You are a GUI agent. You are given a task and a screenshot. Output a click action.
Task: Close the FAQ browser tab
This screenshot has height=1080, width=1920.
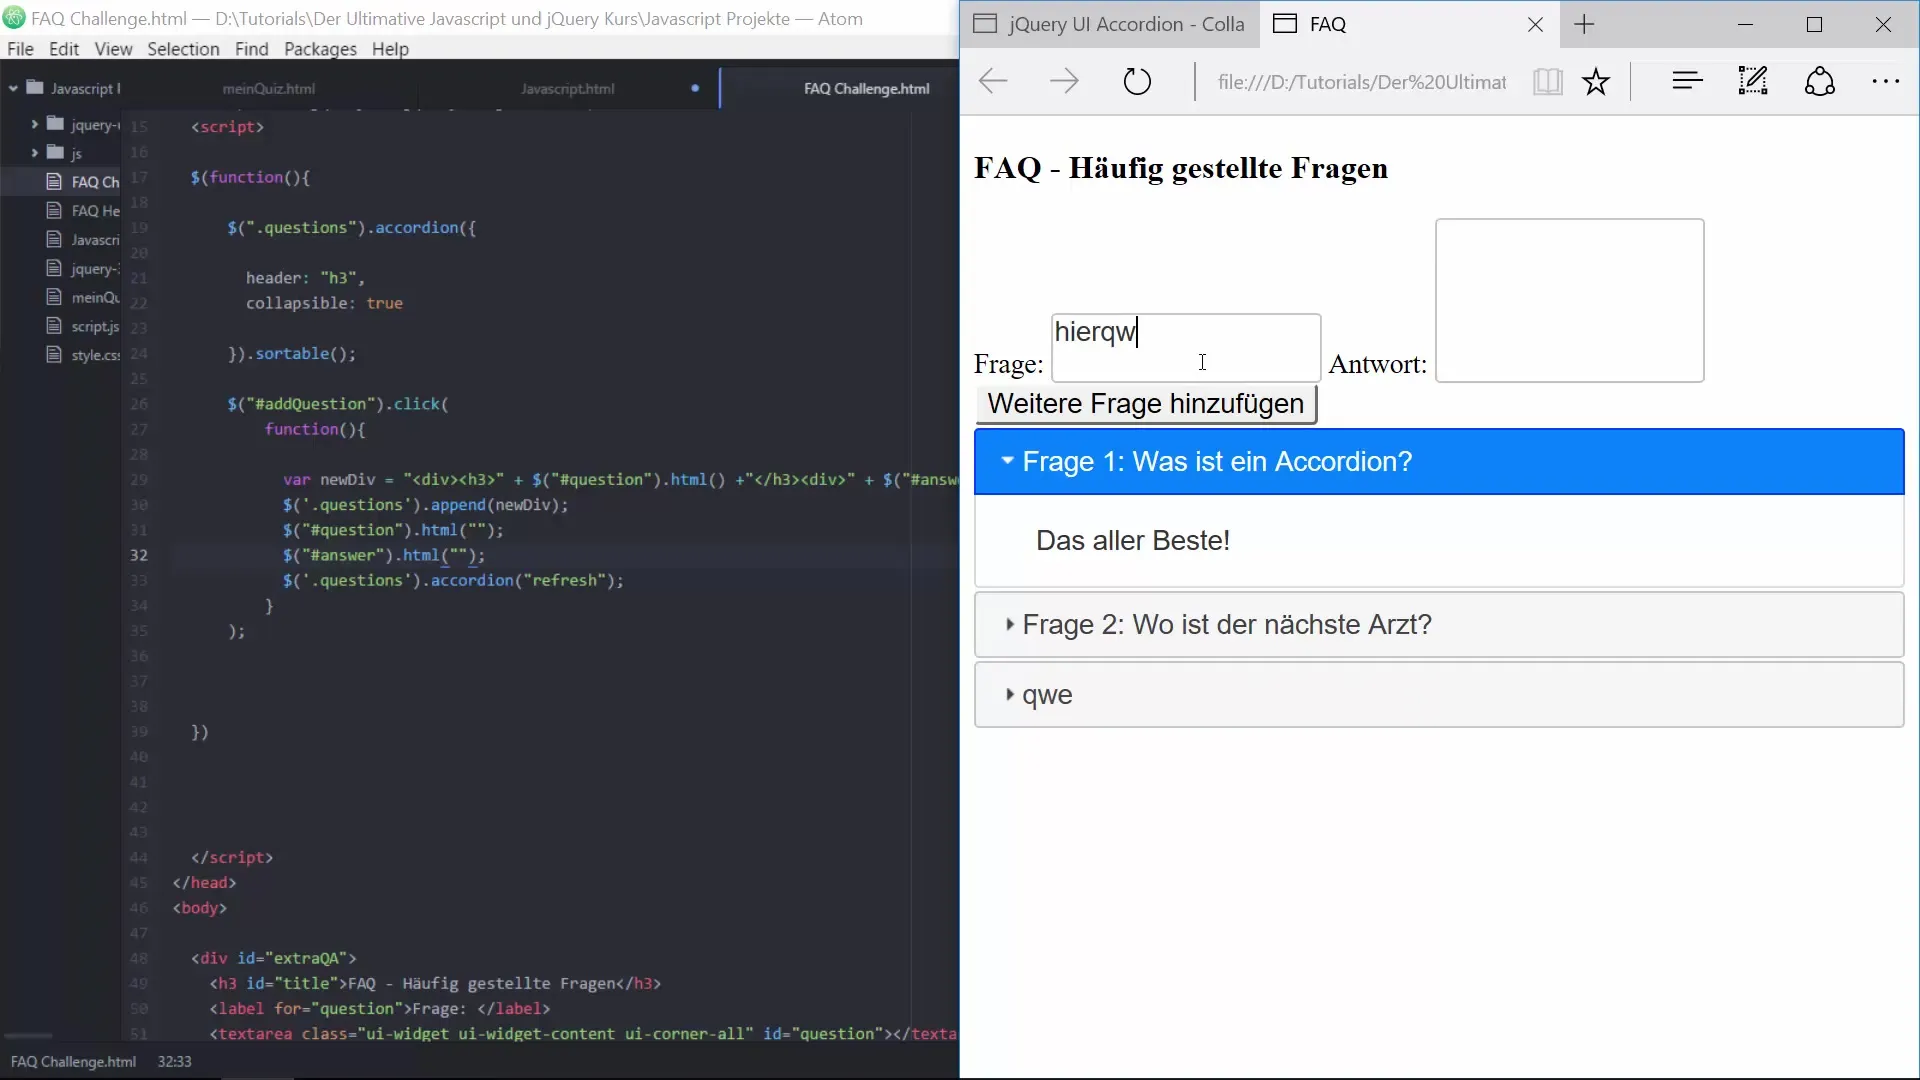pos(1535,25)
